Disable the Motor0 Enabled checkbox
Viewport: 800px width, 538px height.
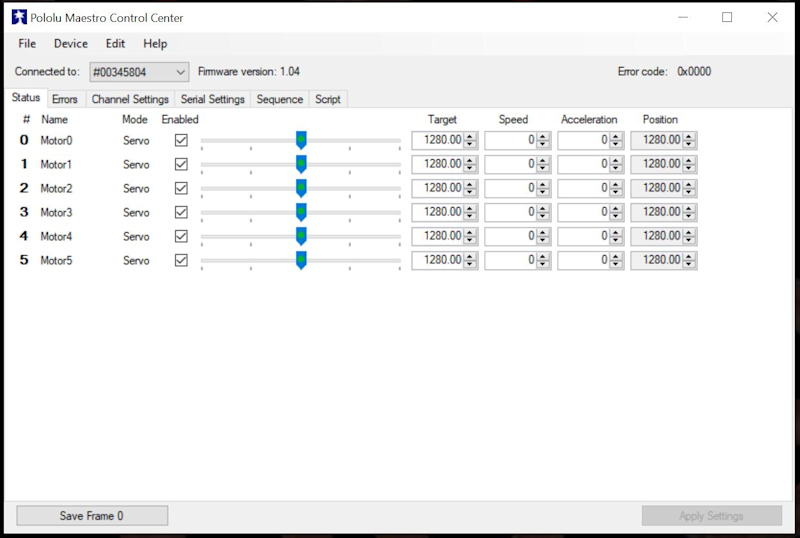click(x=181, y=141)
